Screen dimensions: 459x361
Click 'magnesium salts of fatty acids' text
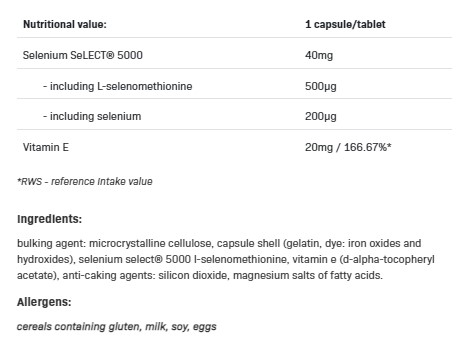pos(308,275)
